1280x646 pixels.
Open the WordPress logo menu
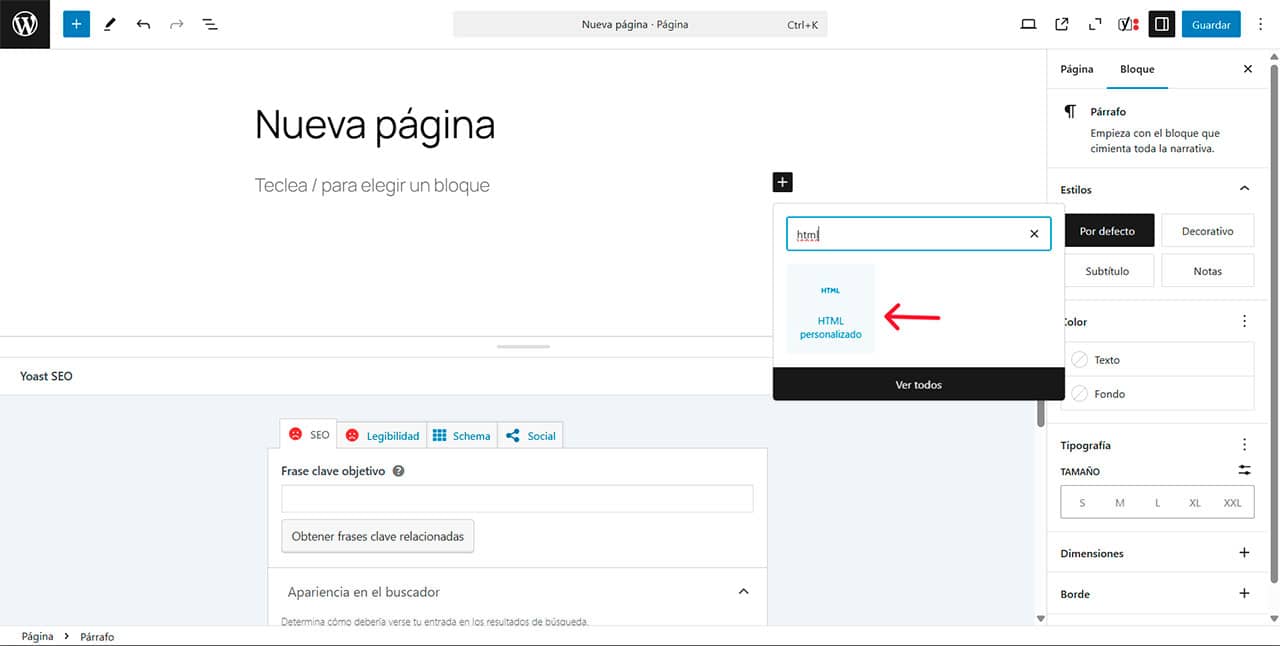25,24
